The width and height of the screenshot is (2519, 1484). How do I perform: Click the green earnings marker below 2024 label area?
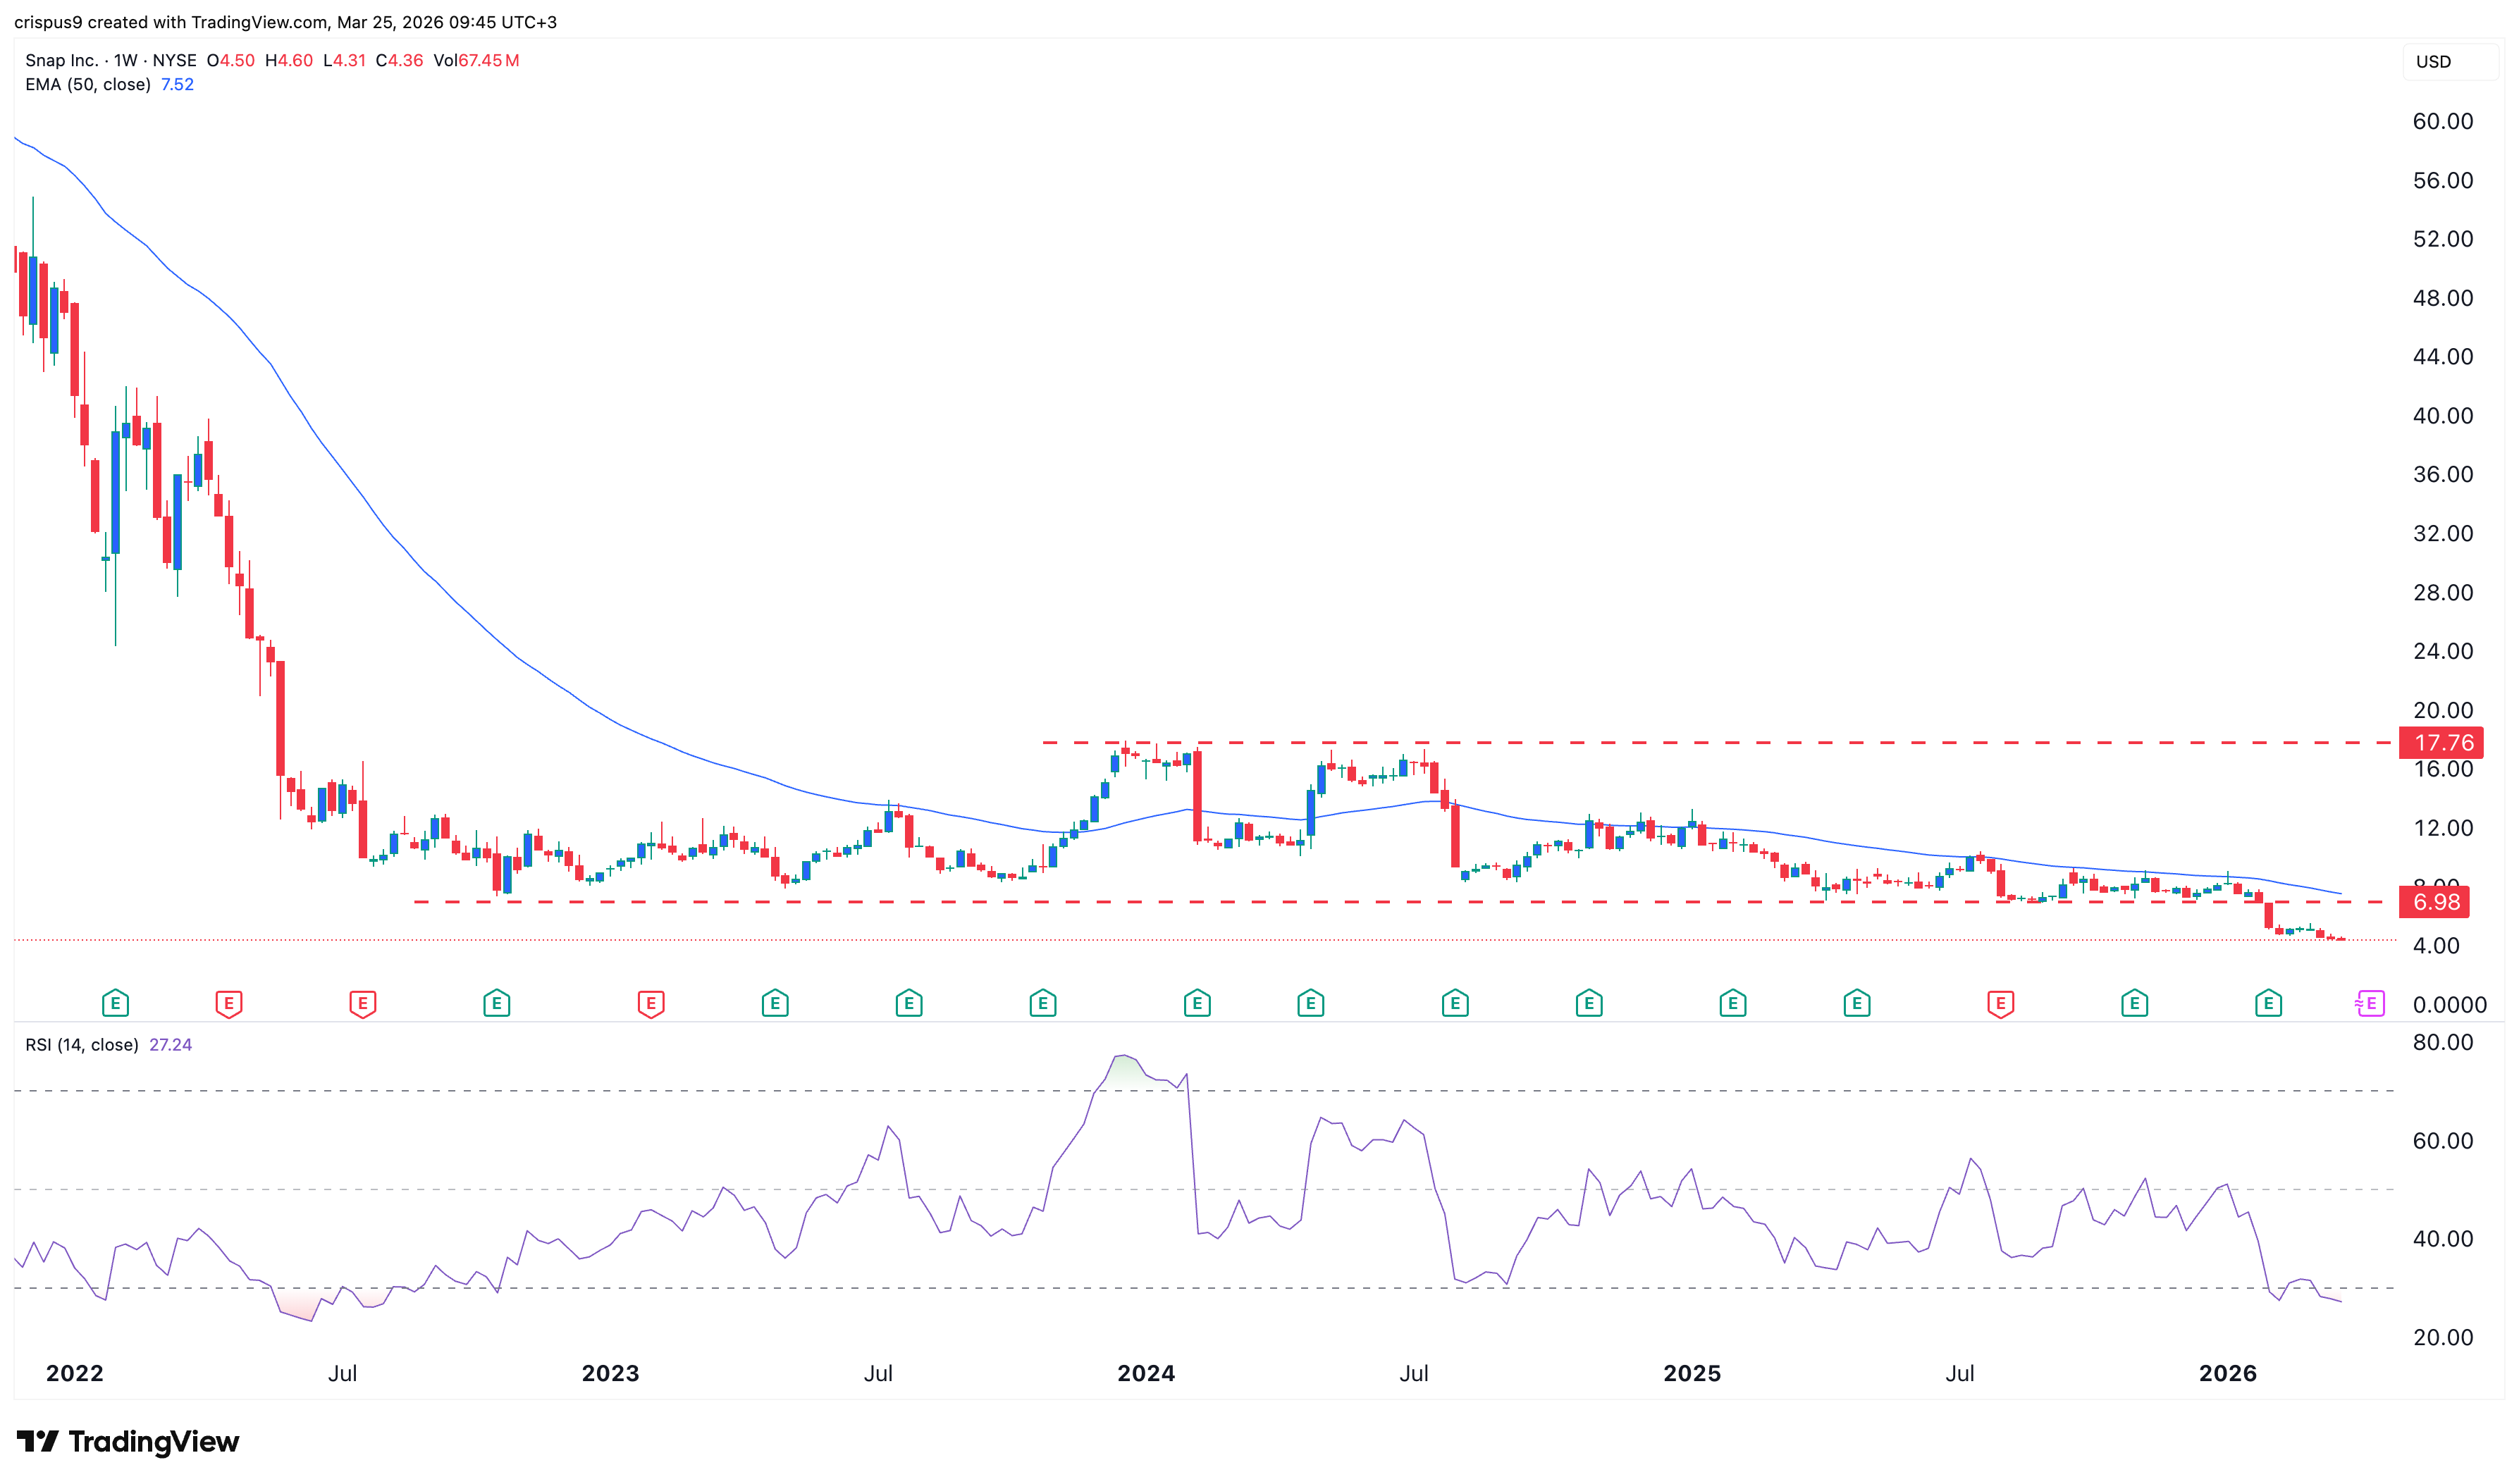1197,1003
